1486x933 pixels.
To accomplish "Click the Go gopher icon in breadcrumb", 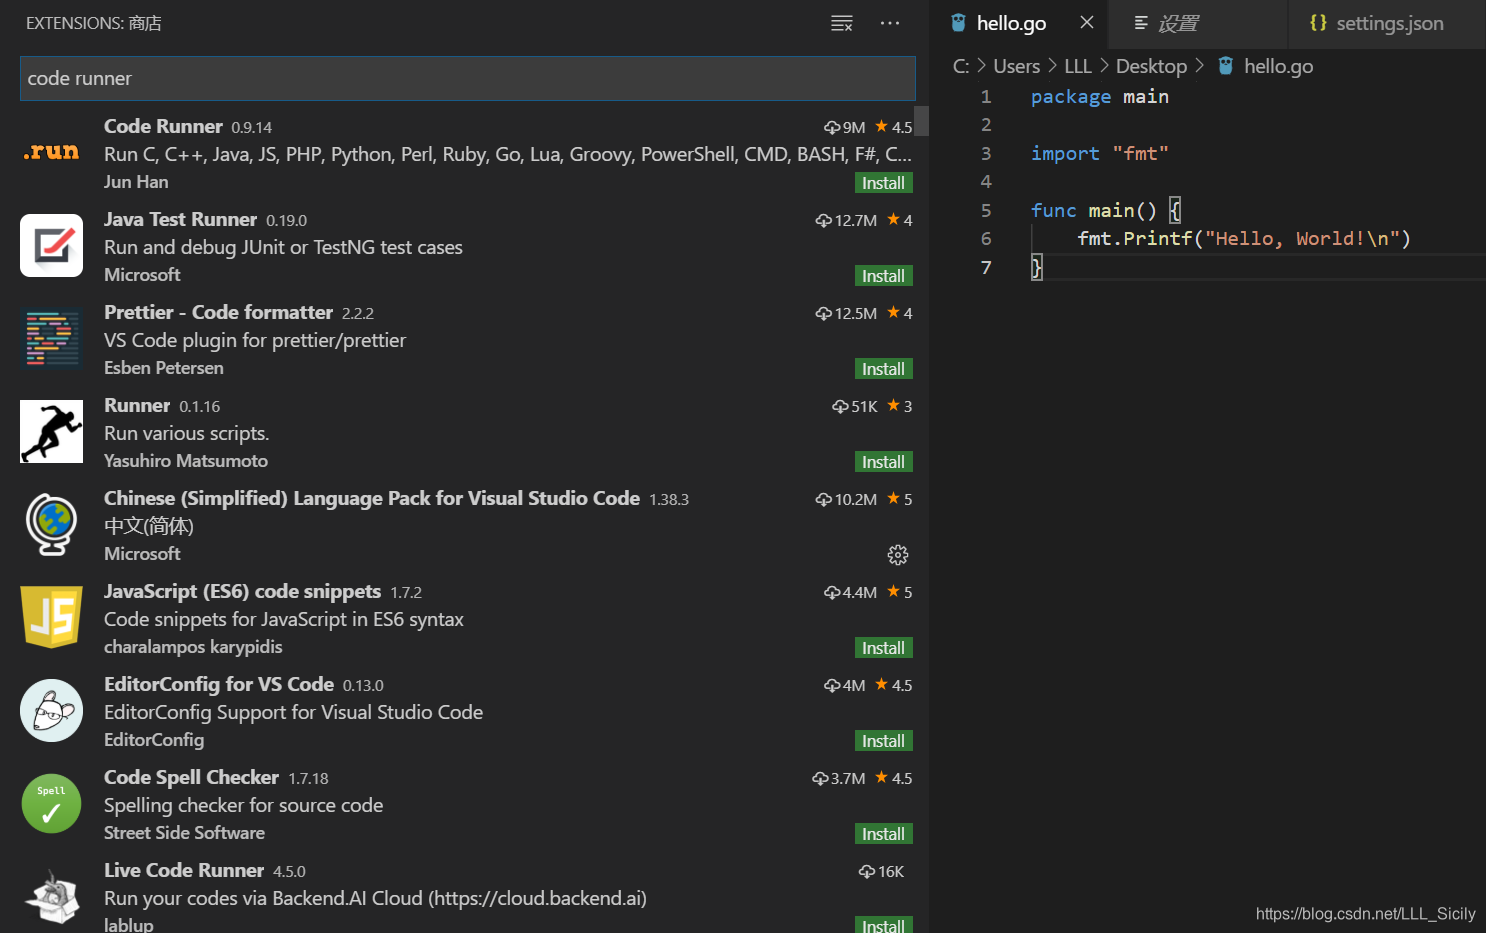I will pos(1225,66).
